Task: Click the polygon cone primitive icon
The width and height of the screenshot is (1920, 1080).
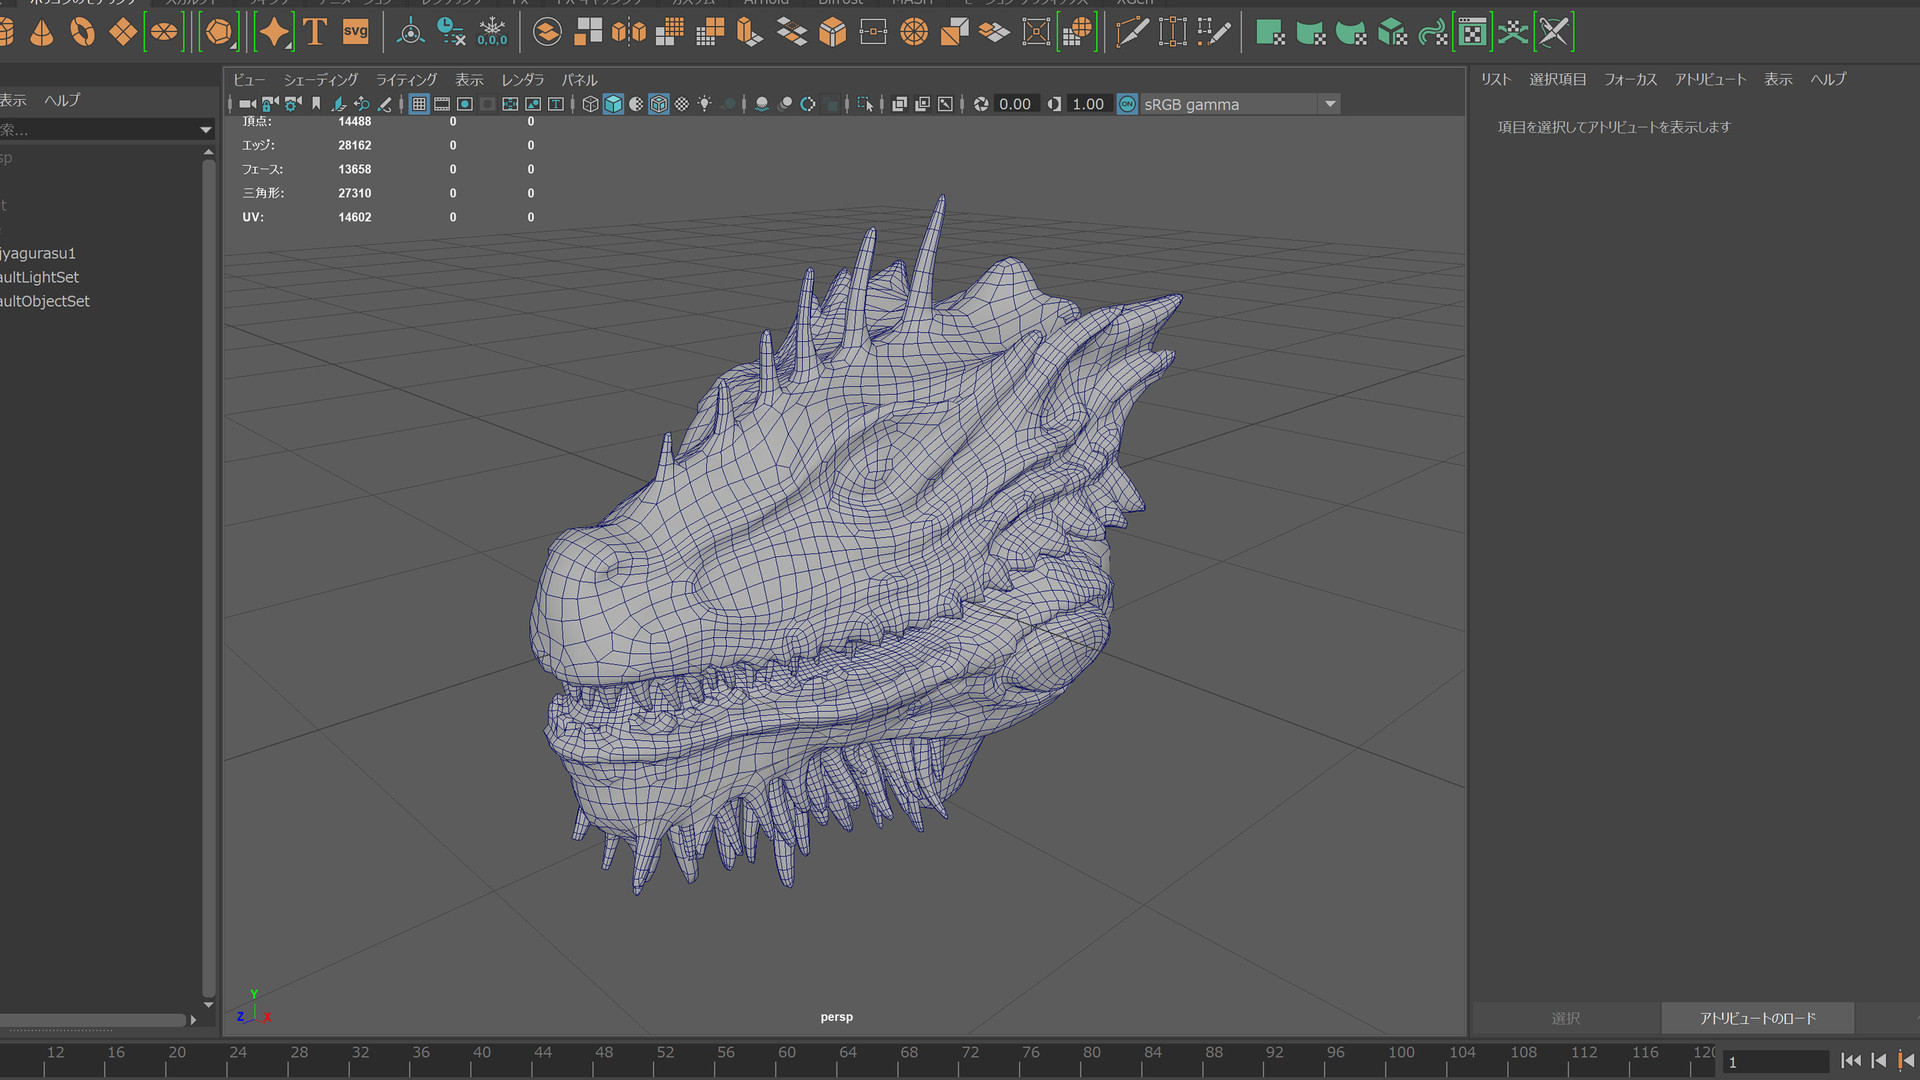Action: point(41,33)
